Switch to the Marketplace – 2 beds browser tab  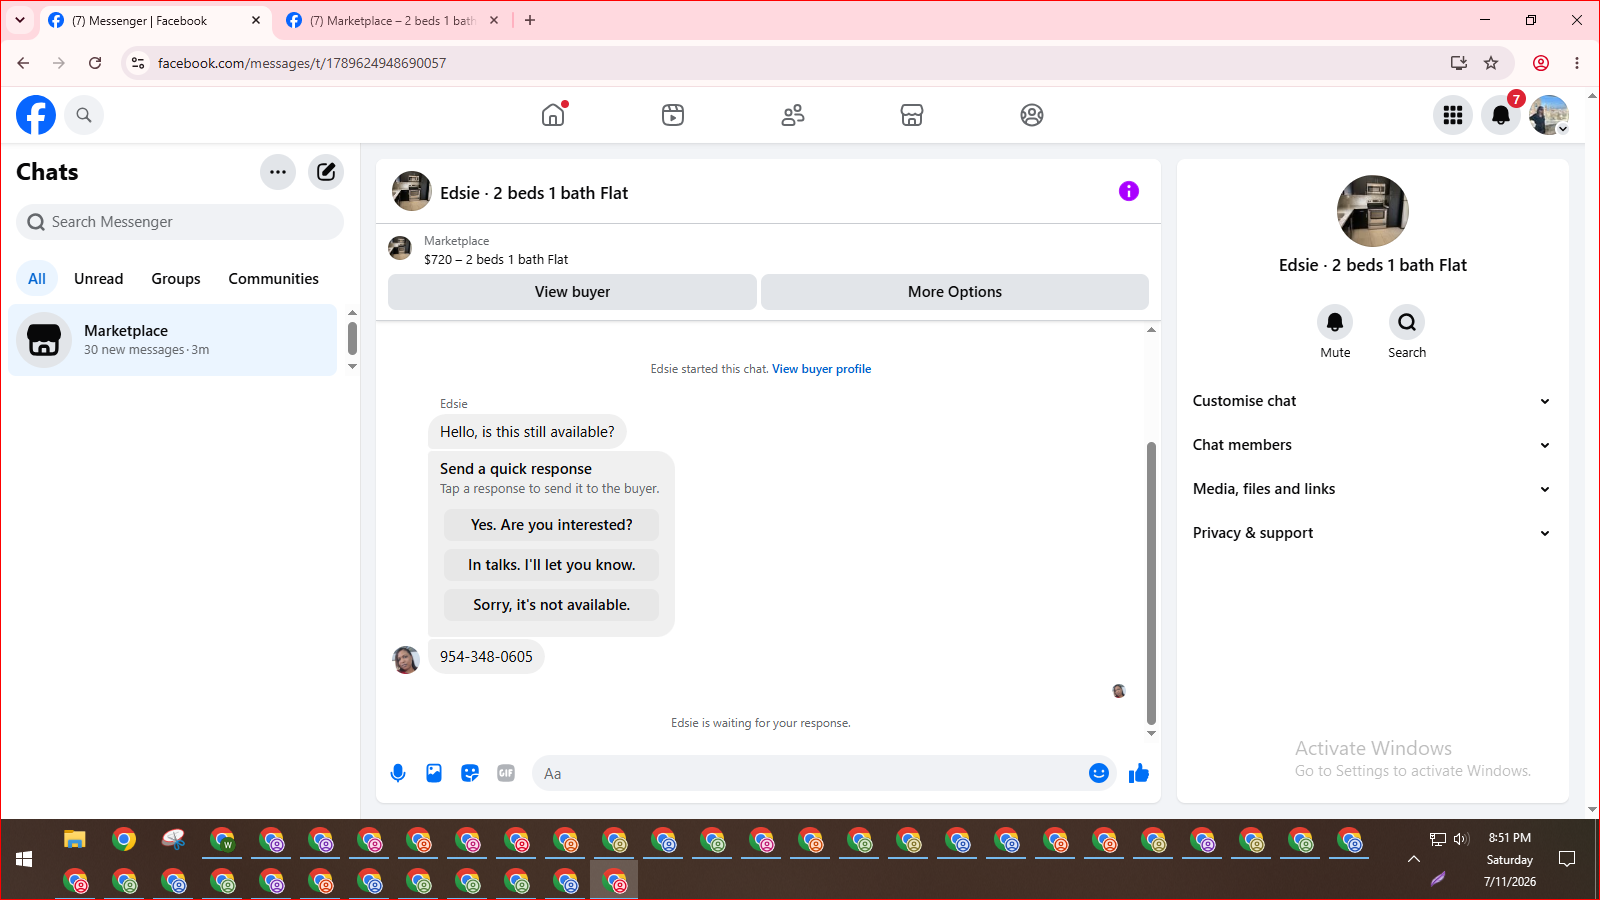[392, 20]
